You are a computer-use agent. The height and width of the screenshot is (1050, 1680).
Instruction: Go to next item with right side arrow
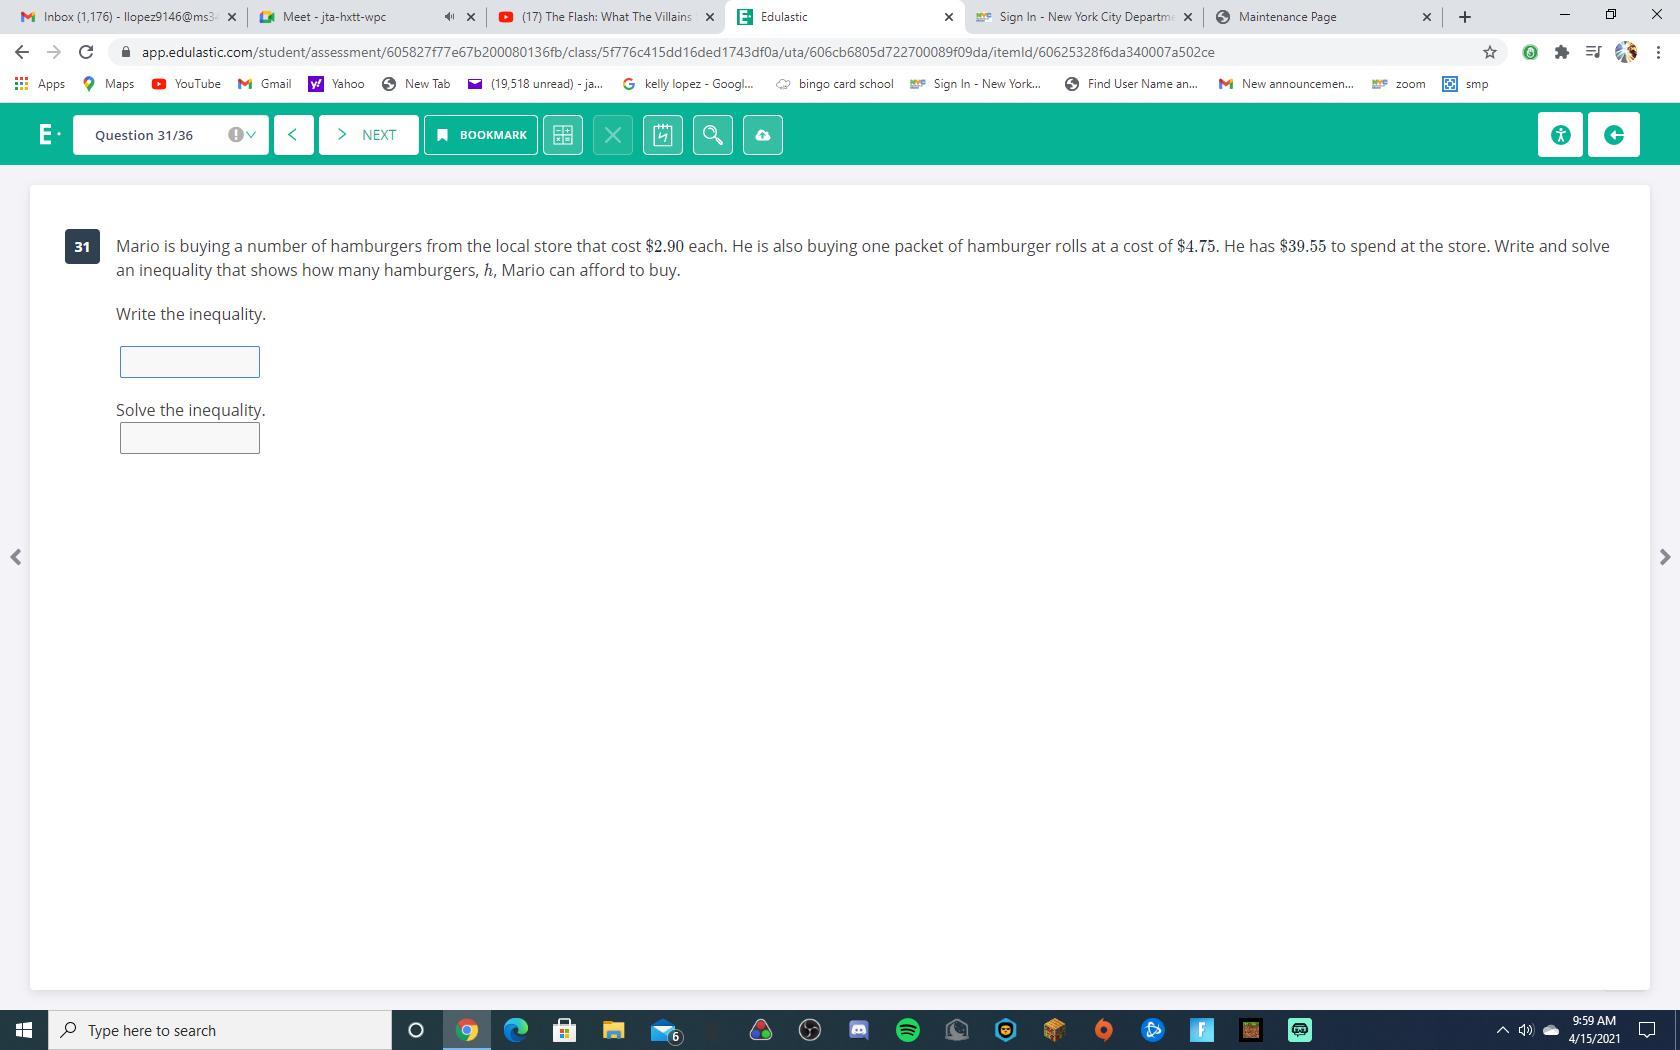[x=1665, y=557]
